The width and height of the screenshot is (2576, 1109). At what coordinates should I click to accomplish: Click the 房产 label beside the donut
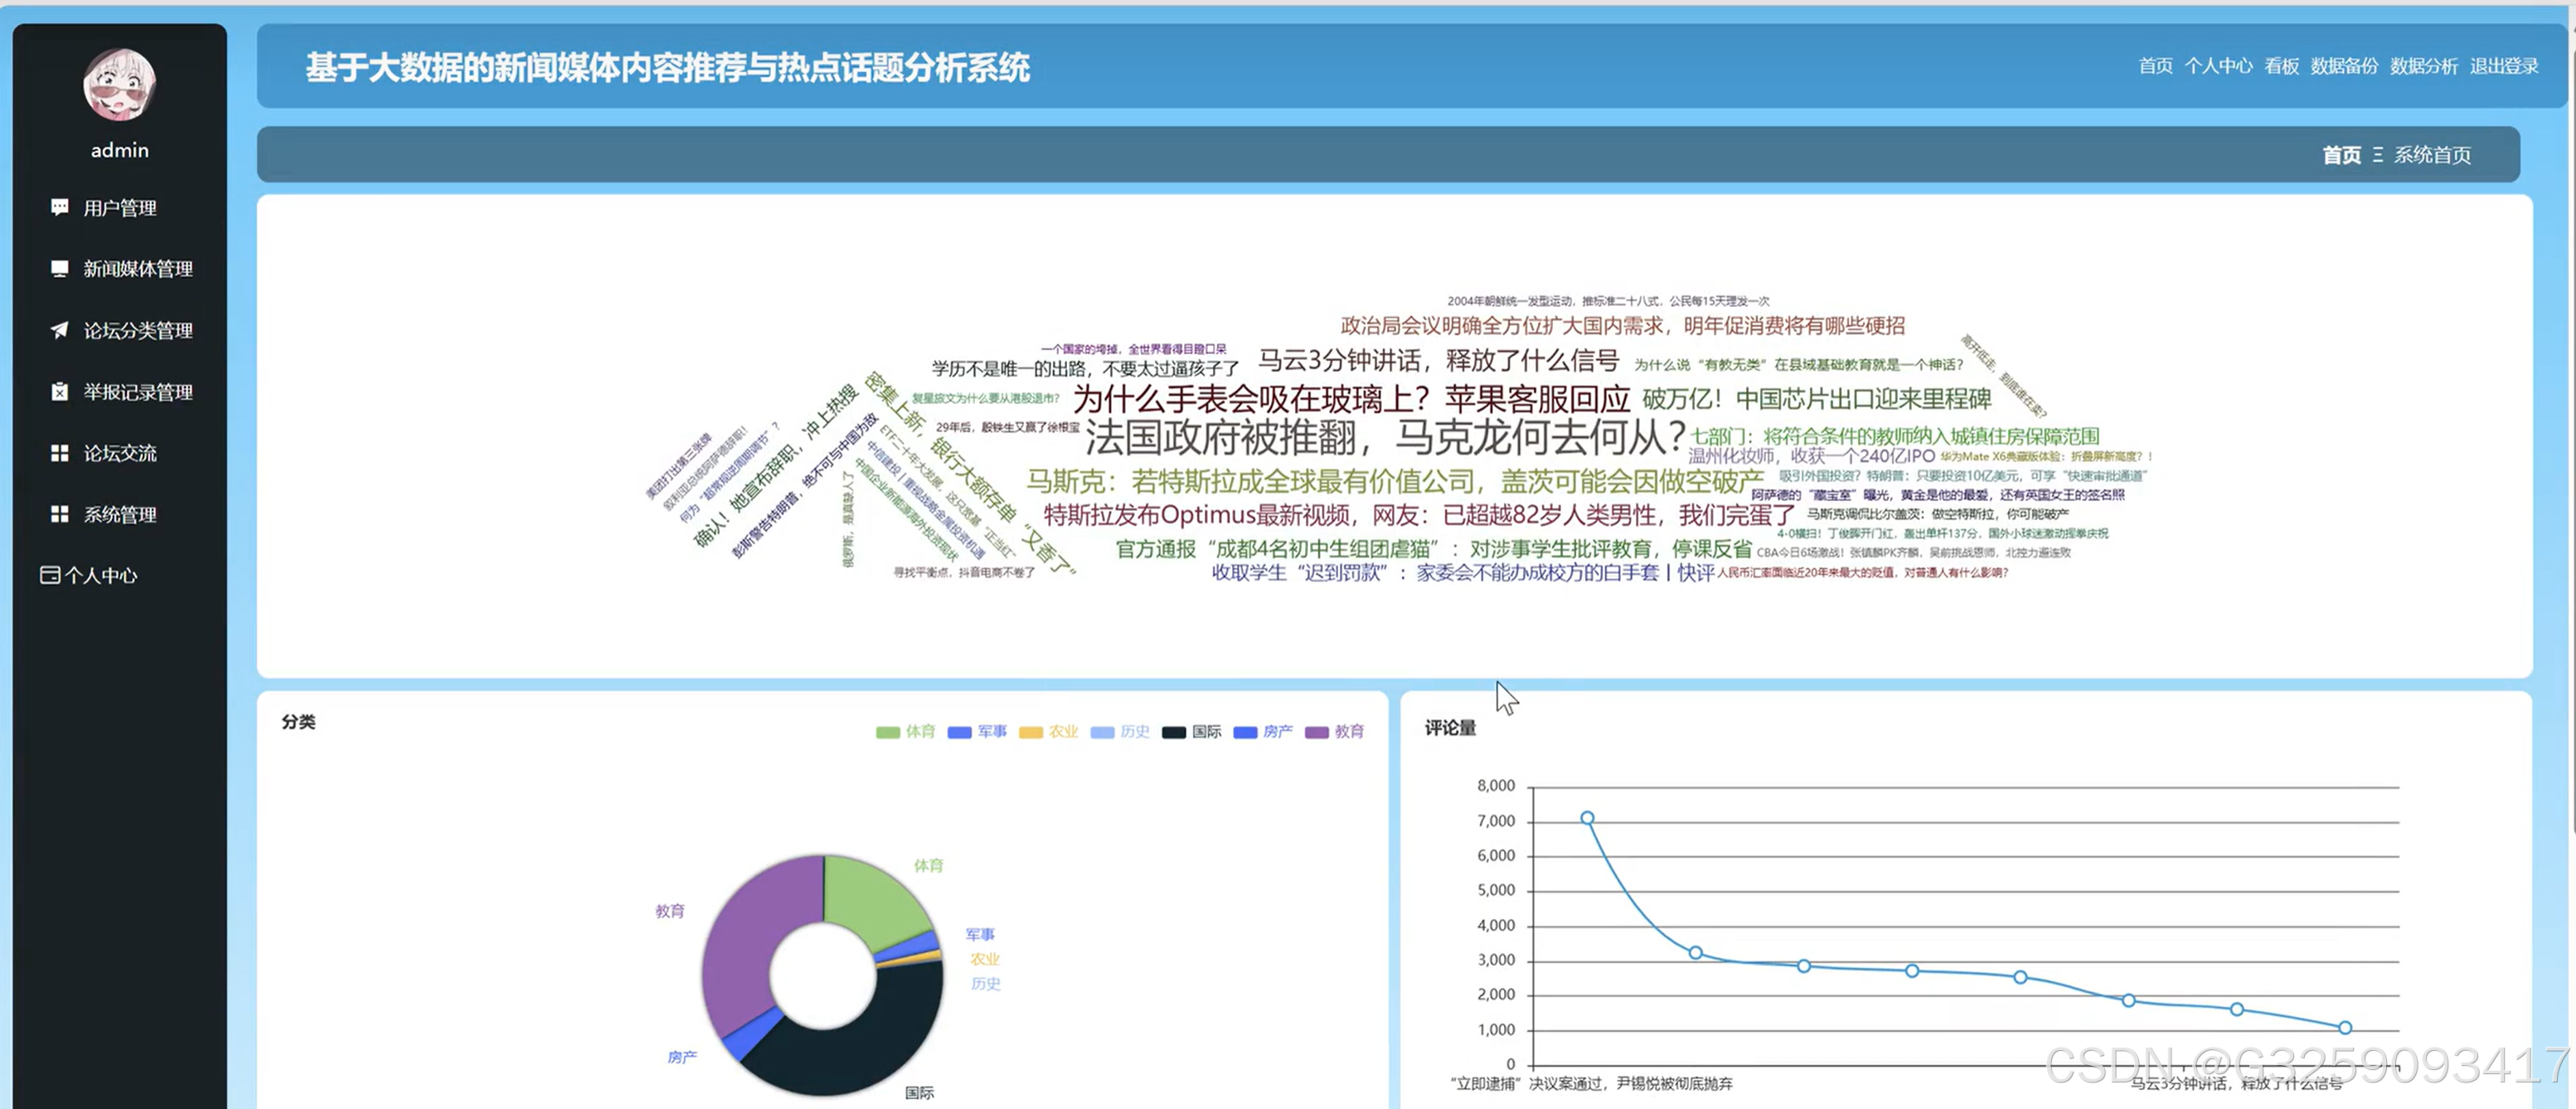coord(682,1057)
